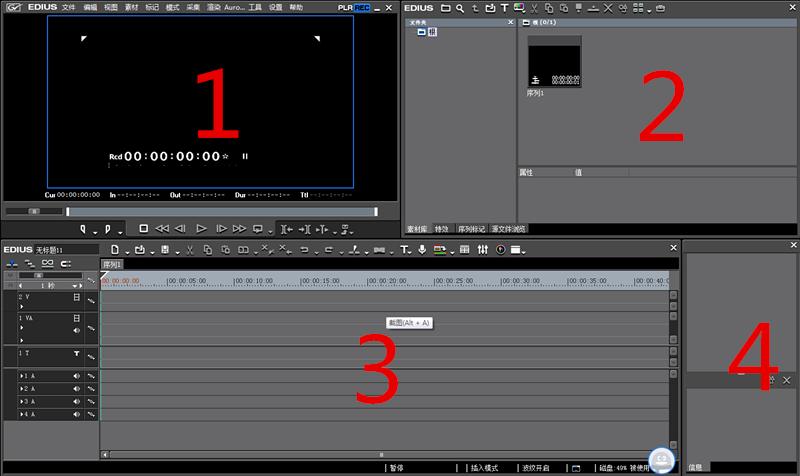Open the save project dropdown arrow
The height and width of the screenshot is (476, 800).
(x=177, y=253)
